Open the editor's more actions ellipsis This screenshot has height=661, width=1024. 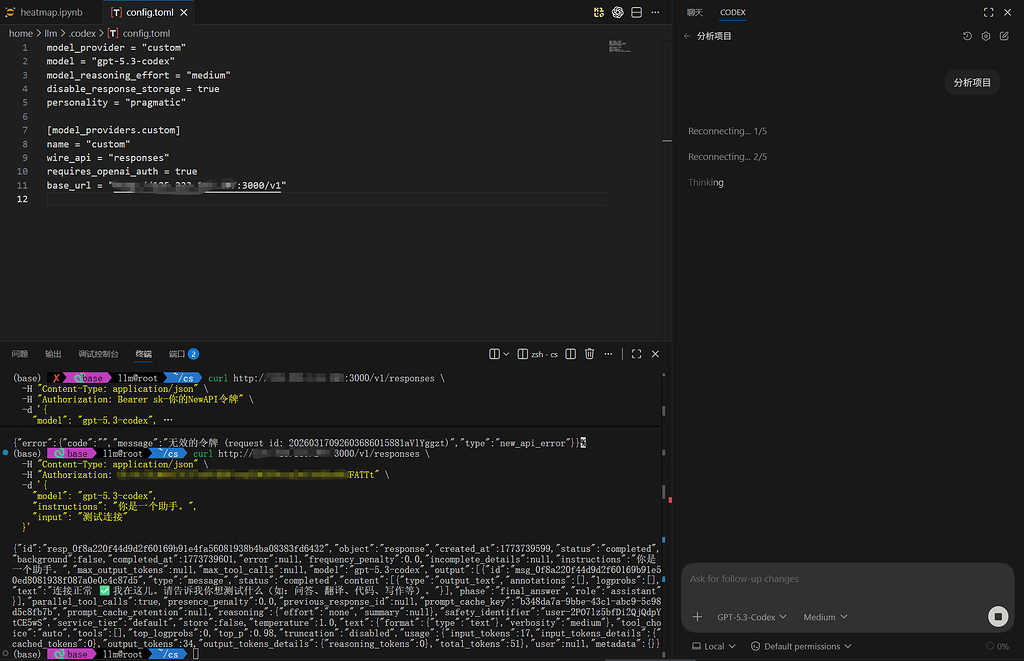656,12
